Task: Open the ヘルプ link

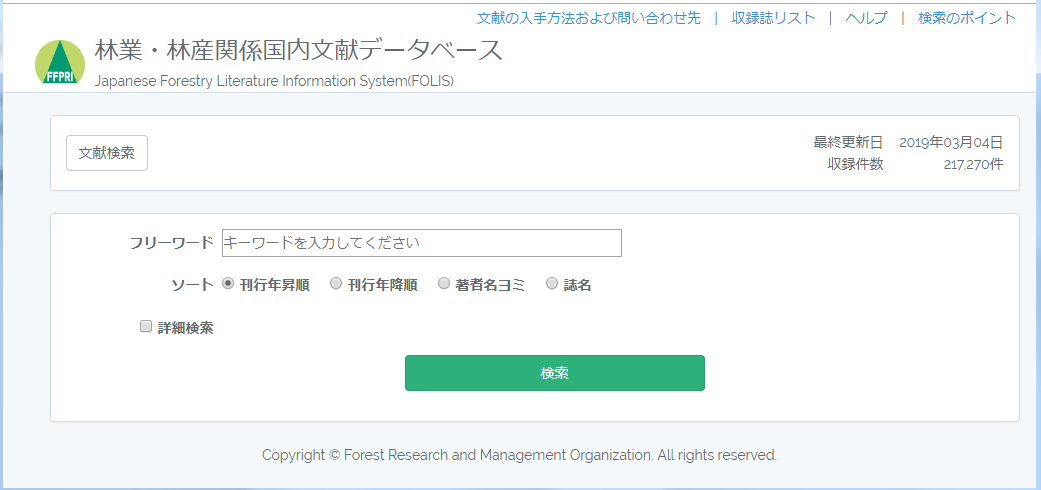Action: pyautogui.click(x=866, y=18)
